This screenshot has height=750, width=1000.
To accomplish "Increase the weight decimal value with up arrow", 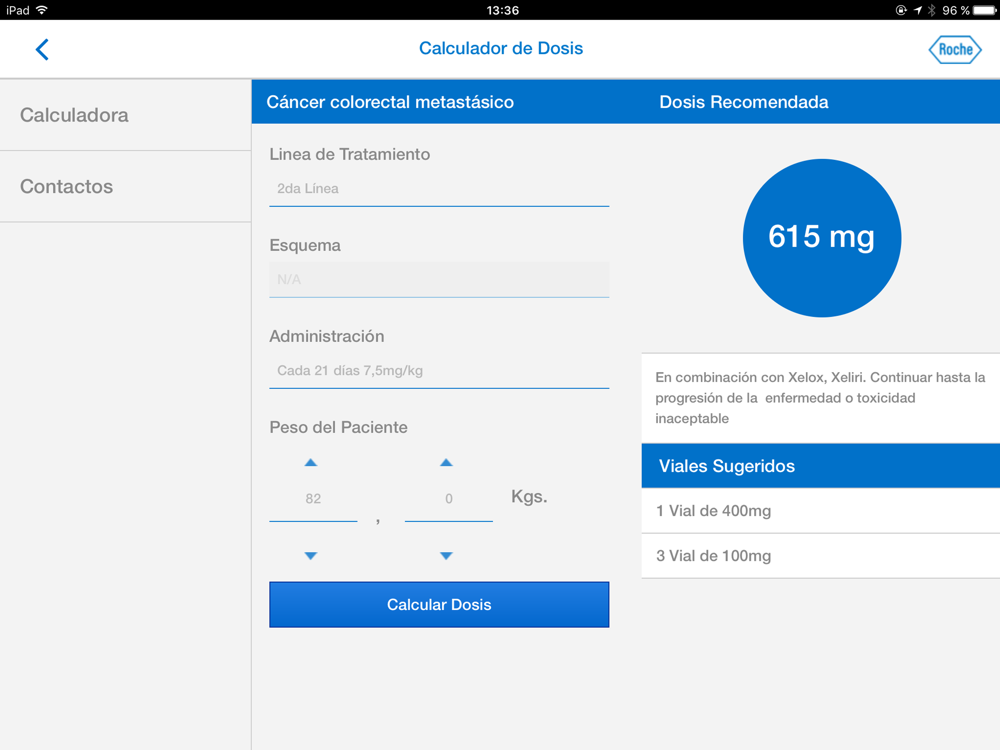I will (x=447, y=463).
